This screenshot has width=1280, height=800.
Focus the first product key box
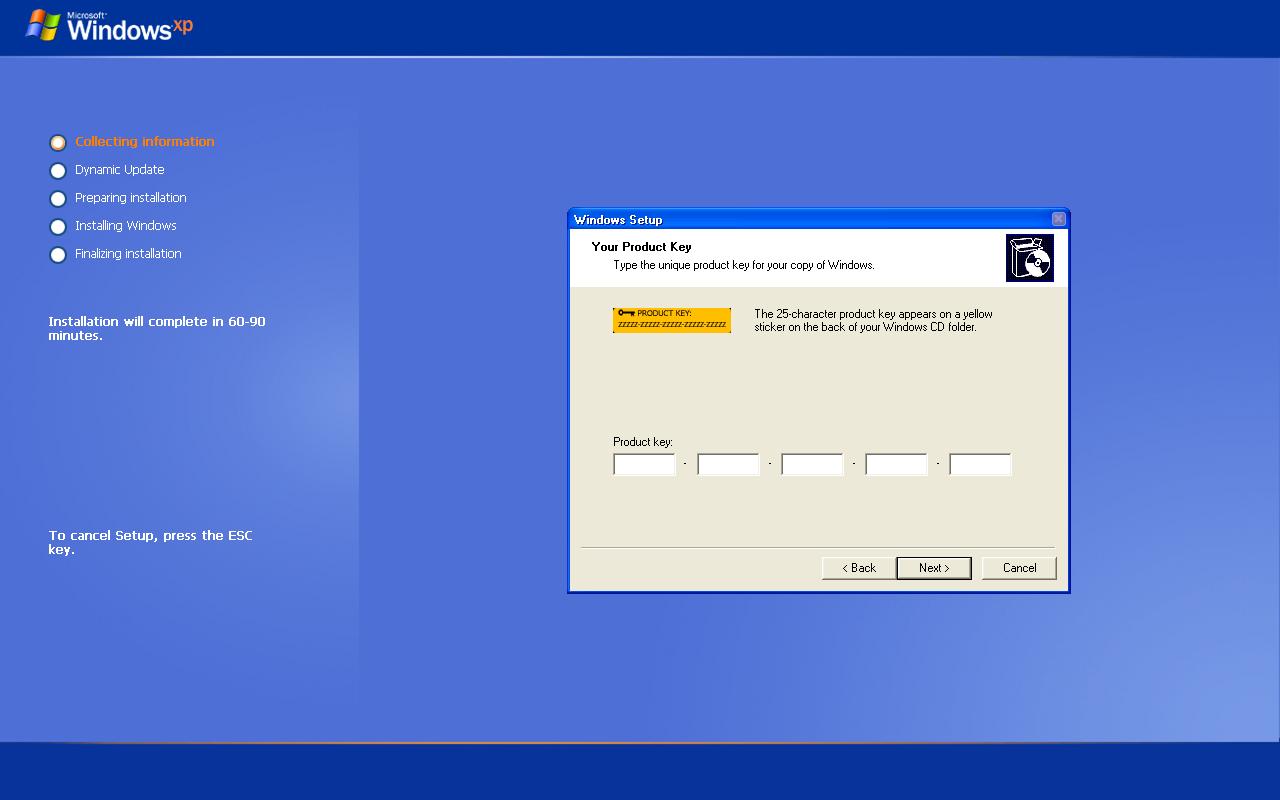click(x=644, y=464)
